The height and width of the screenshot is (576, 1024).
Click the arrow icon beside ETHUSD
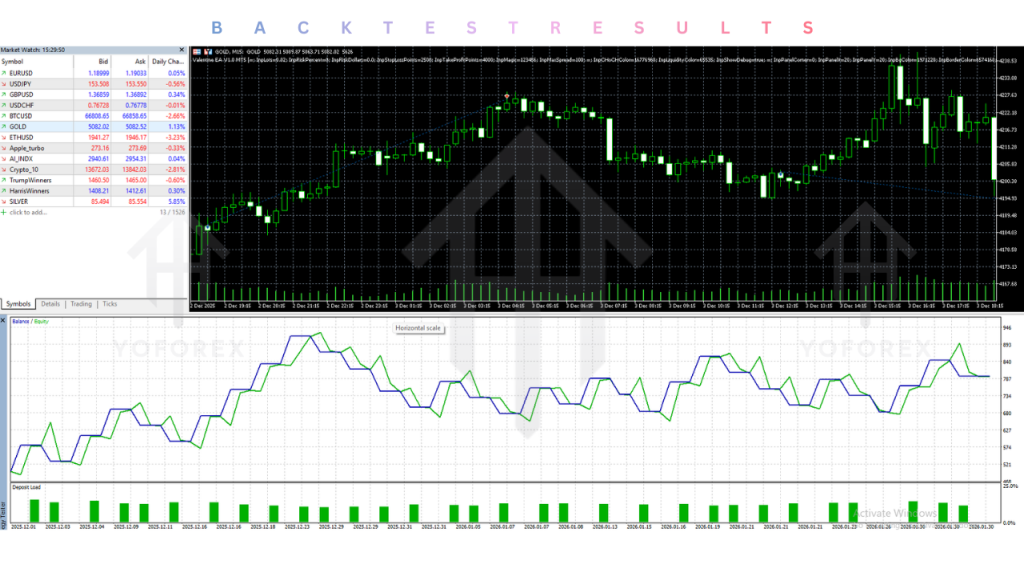pos(5,137)
